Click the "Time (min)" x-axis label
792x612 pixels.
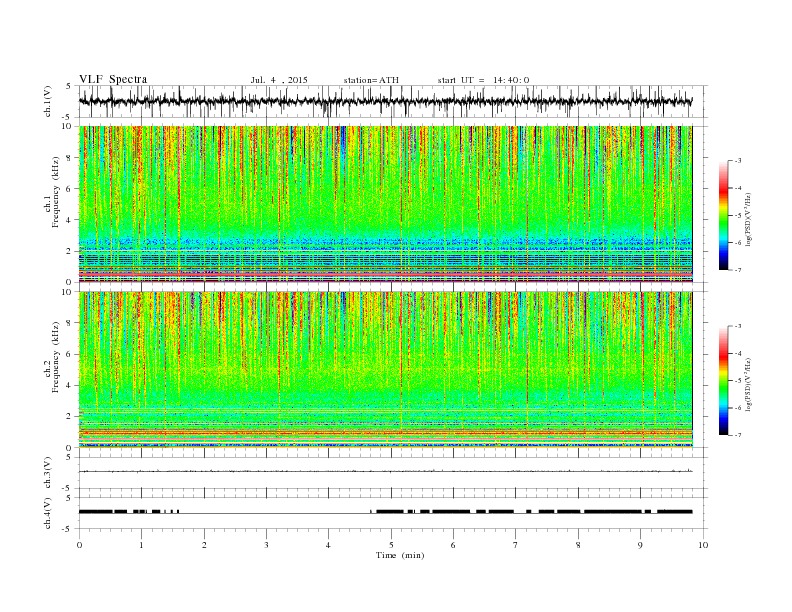(x=400, y=555)
